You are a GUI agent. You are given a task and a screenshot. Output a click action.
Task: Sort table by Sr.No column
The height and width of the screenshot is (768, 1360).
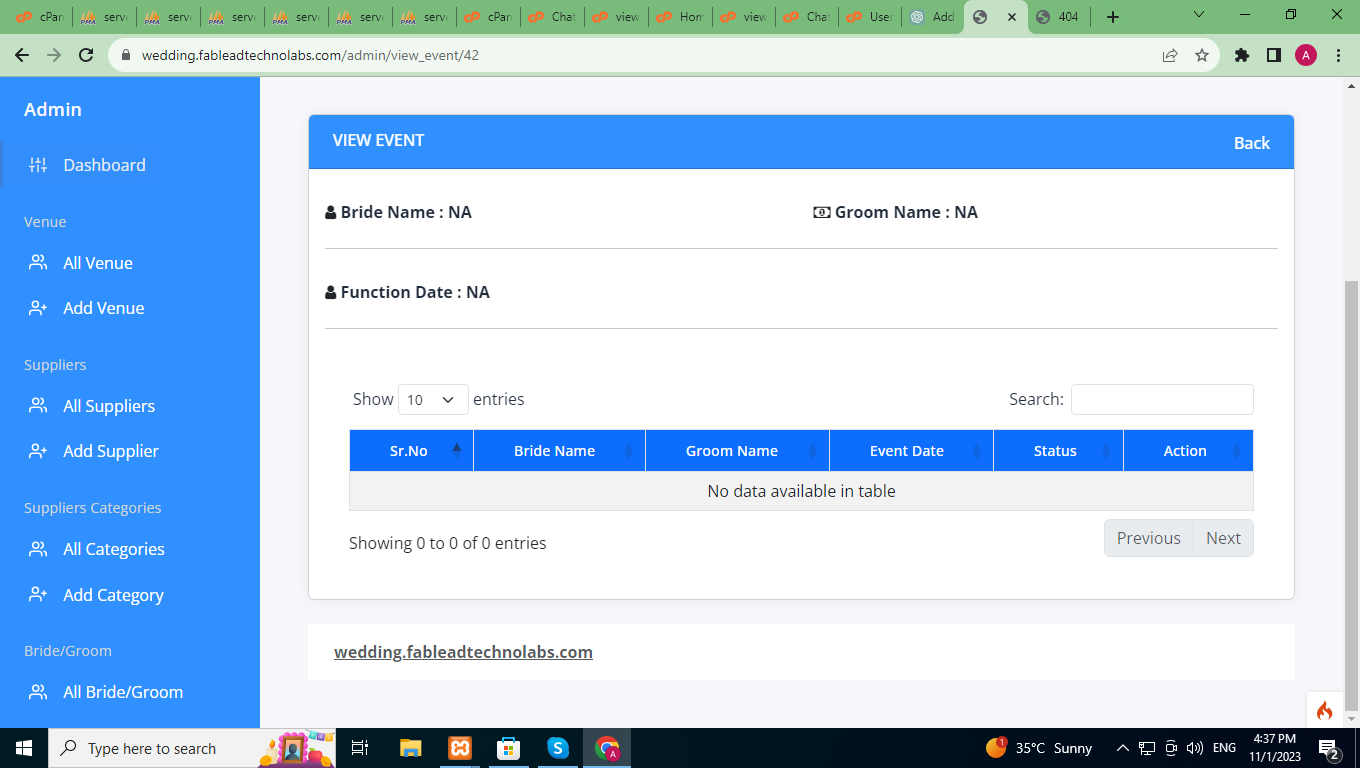410,451
